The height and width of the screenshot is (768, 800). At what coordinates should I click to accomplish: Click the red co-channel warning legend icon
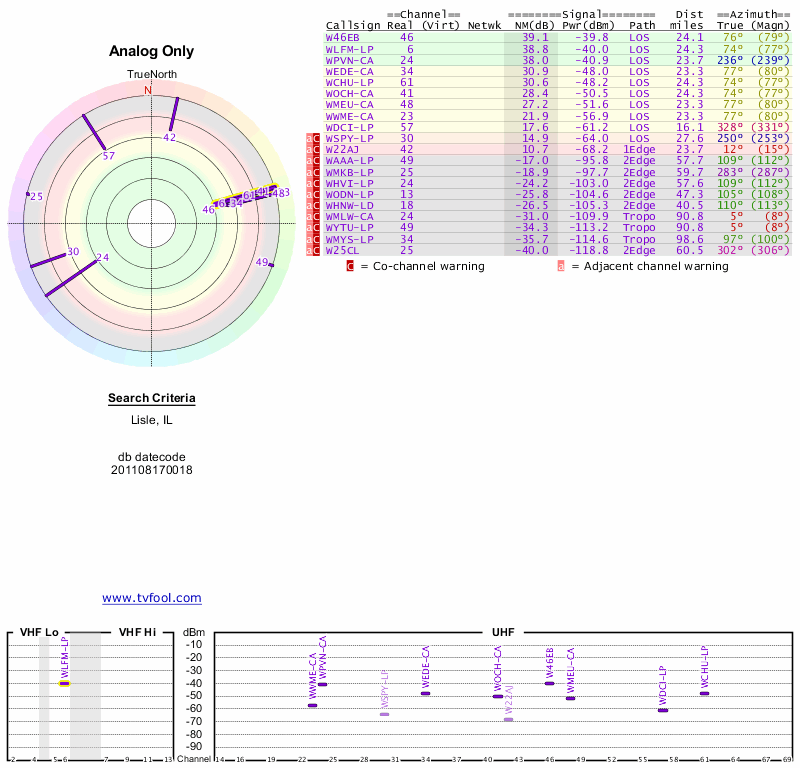350,266
